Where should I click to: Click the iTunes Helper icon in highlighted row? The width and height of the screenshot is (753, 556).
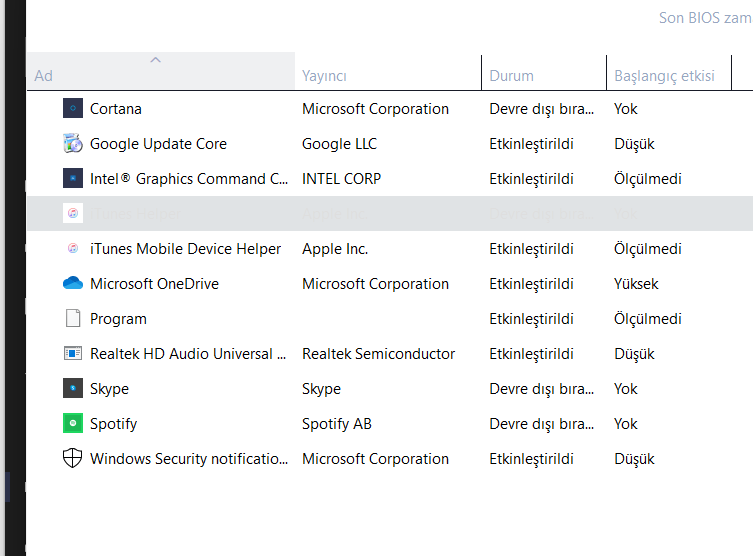coord(73,213)
